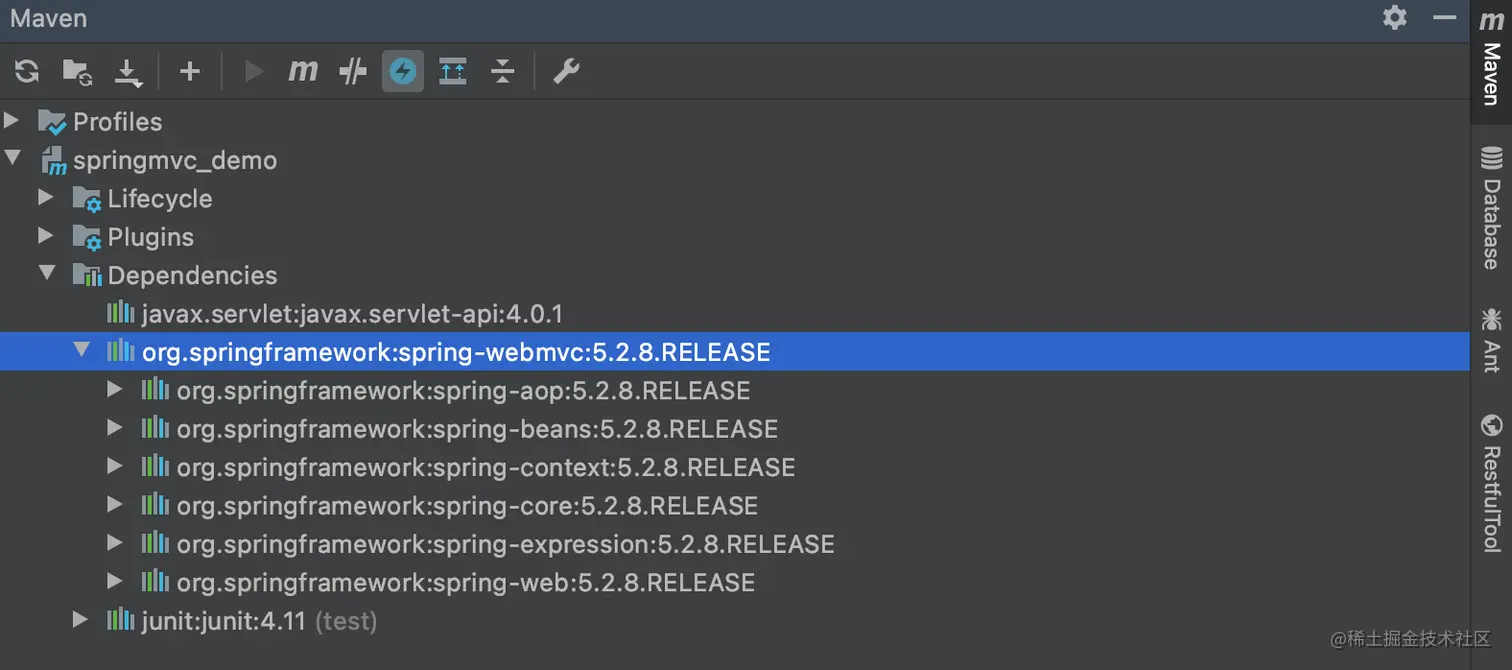Viewport: 1512px width, 670px height.
Task: Click spring-expression library icon
Action: [155, 543]
